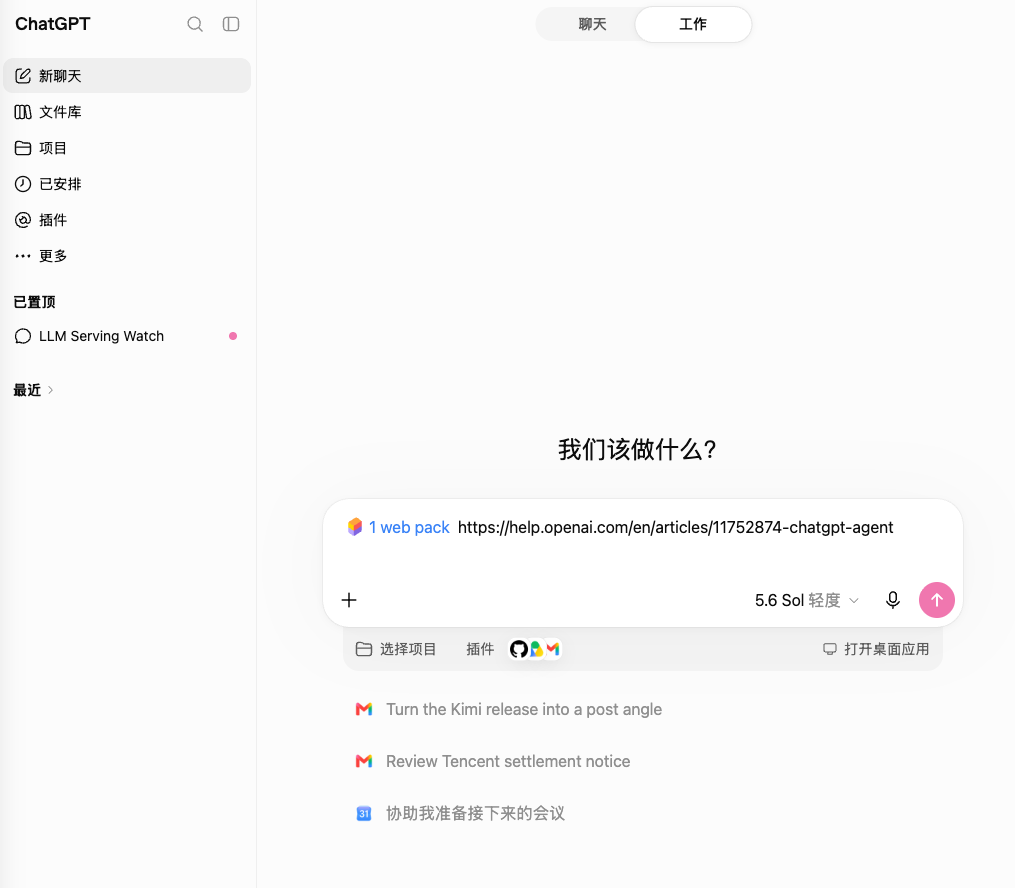The image size is (1015, 888).
Task: Click 选择项目 to choose a project
Action: (396, 649)
